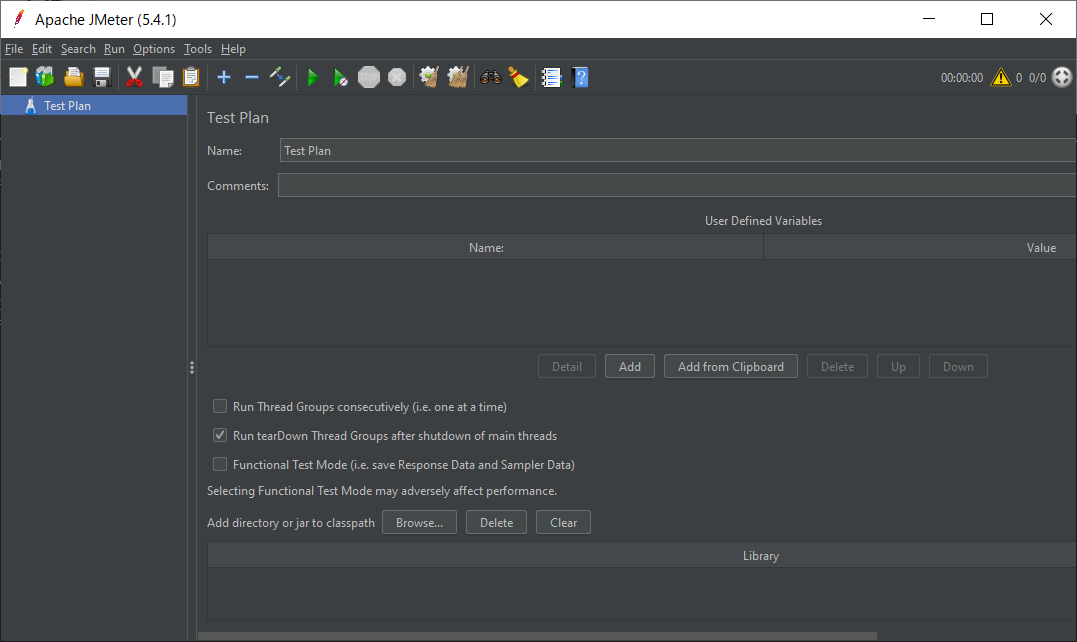Screen dimensions: 1077x642
Task: Close the Apache JMeter window
Action: 1045,19
